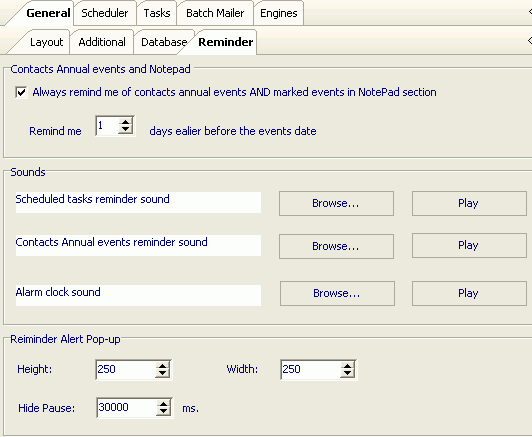Go to the Engines tab
532x437 pixels.
tap(279, 13)
